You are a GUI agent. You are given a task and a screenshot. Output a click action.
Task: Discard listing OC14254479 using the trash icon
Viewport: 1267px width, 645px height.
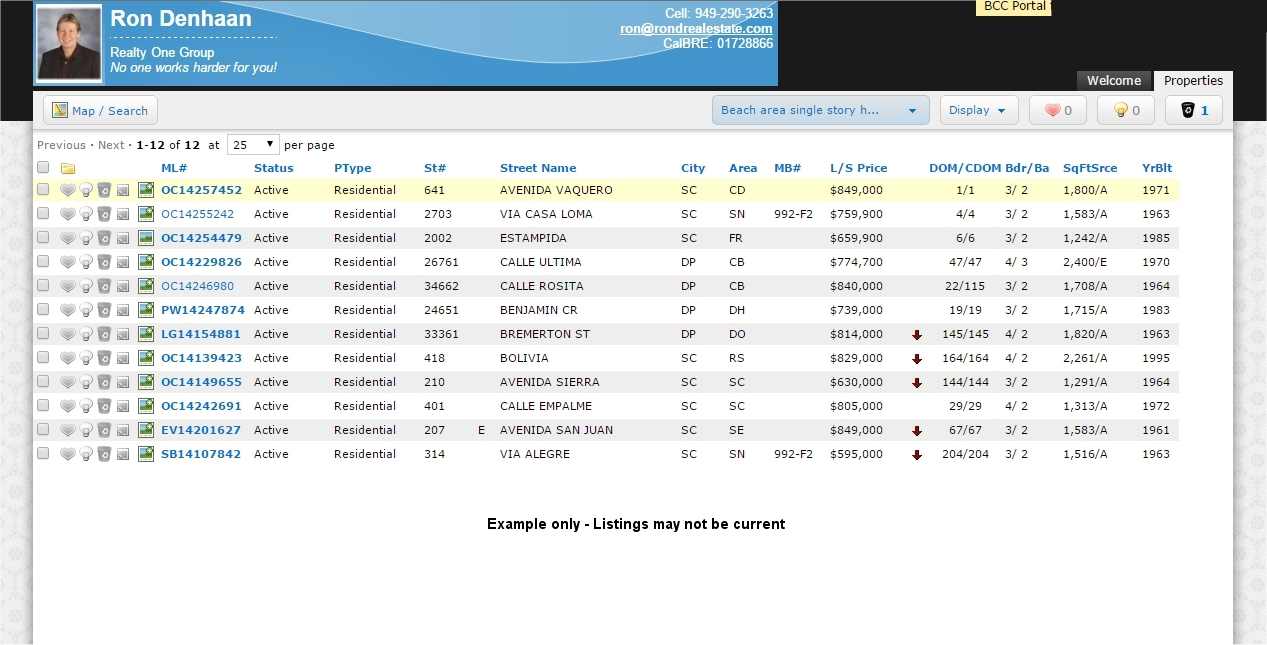[104, 238]
